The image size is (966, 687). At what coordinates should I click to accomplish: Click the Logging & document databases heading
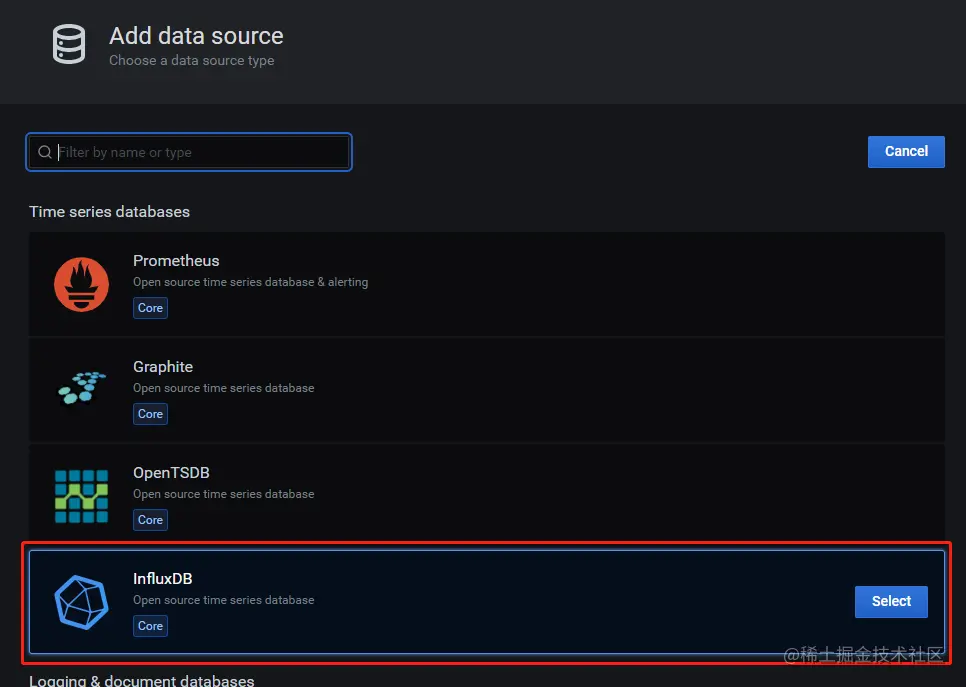[x=141, y=680]
